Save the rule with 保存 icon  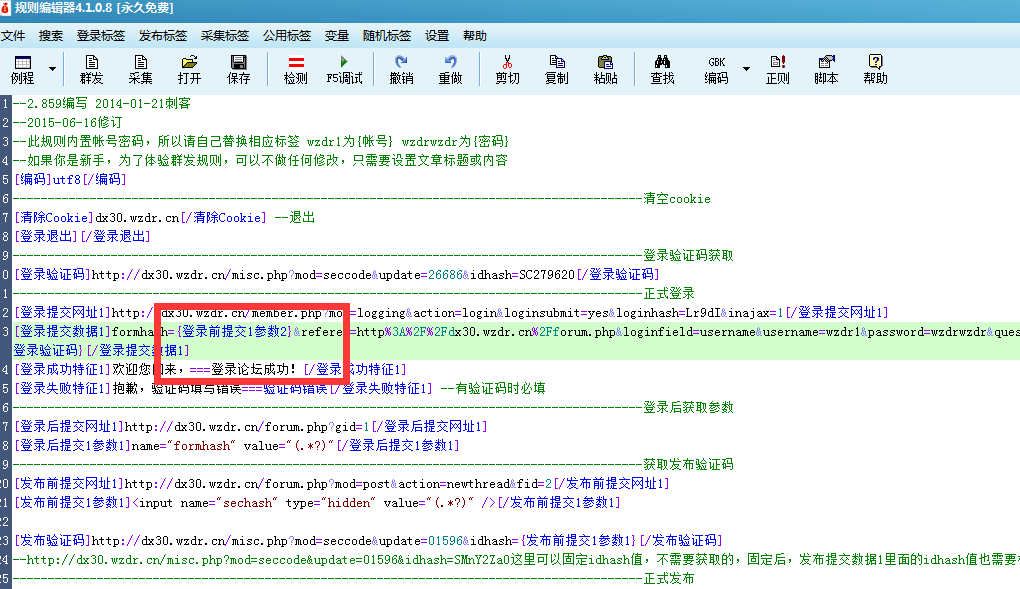point(239,69)
